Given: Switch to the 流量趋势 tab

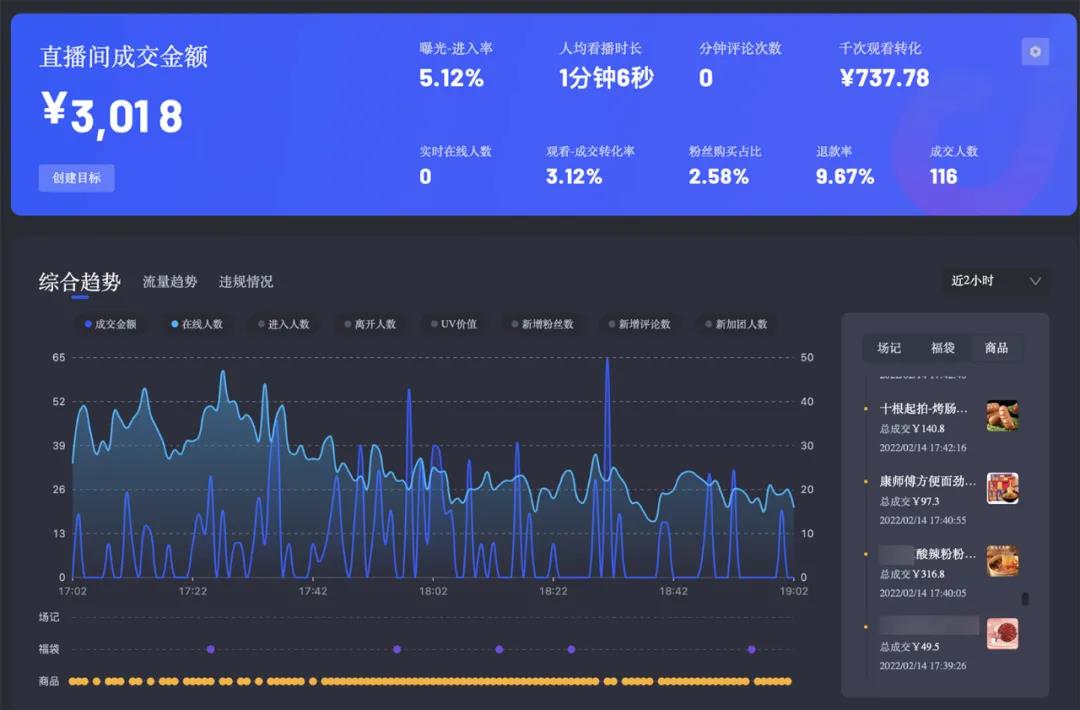Looking at the screenshot, I should (x=170, y=282).
